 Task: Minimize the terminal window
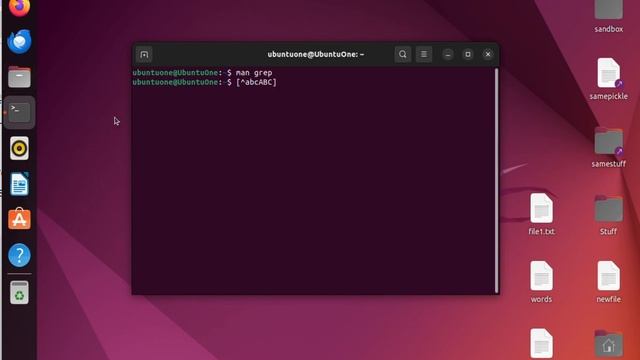448,54
